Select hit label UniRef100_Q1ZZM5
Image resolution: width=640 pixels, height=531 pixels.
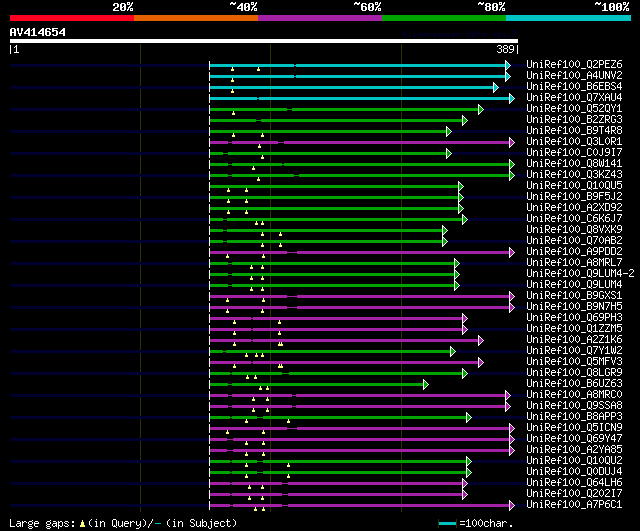574,329
